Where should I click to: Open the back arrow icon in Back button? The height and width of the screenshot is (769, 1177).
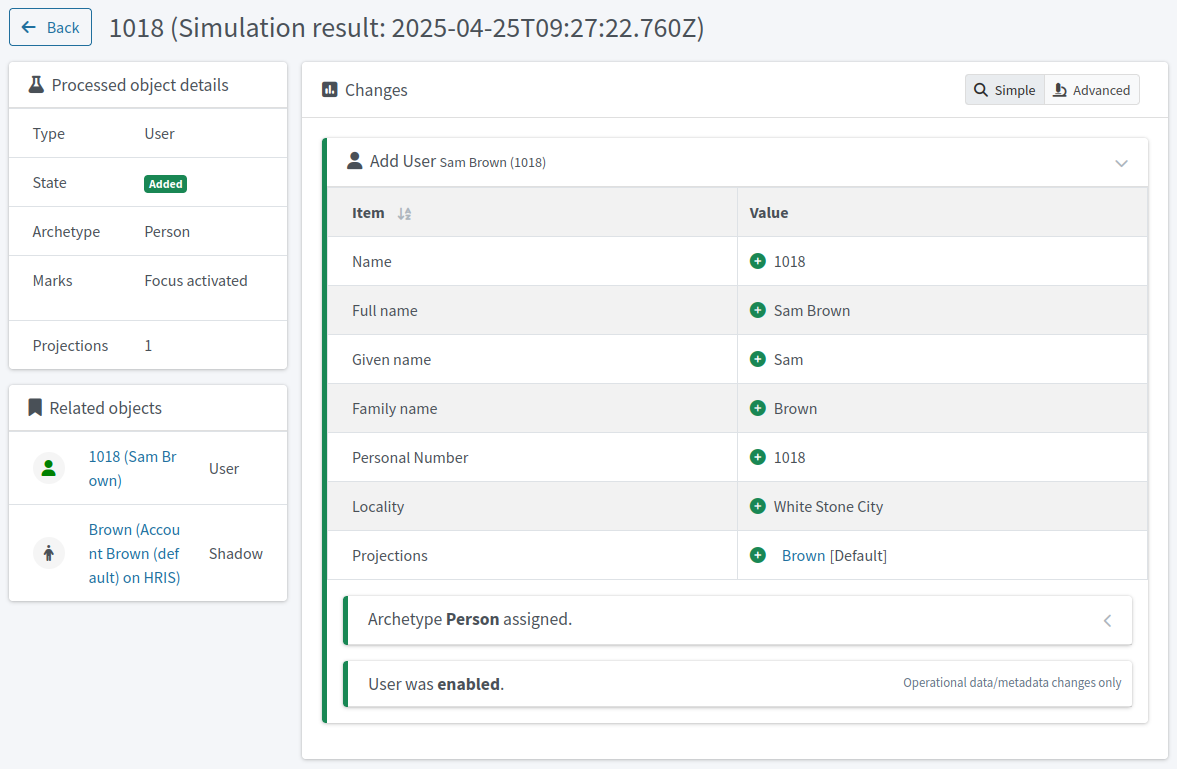pos(30,27)
